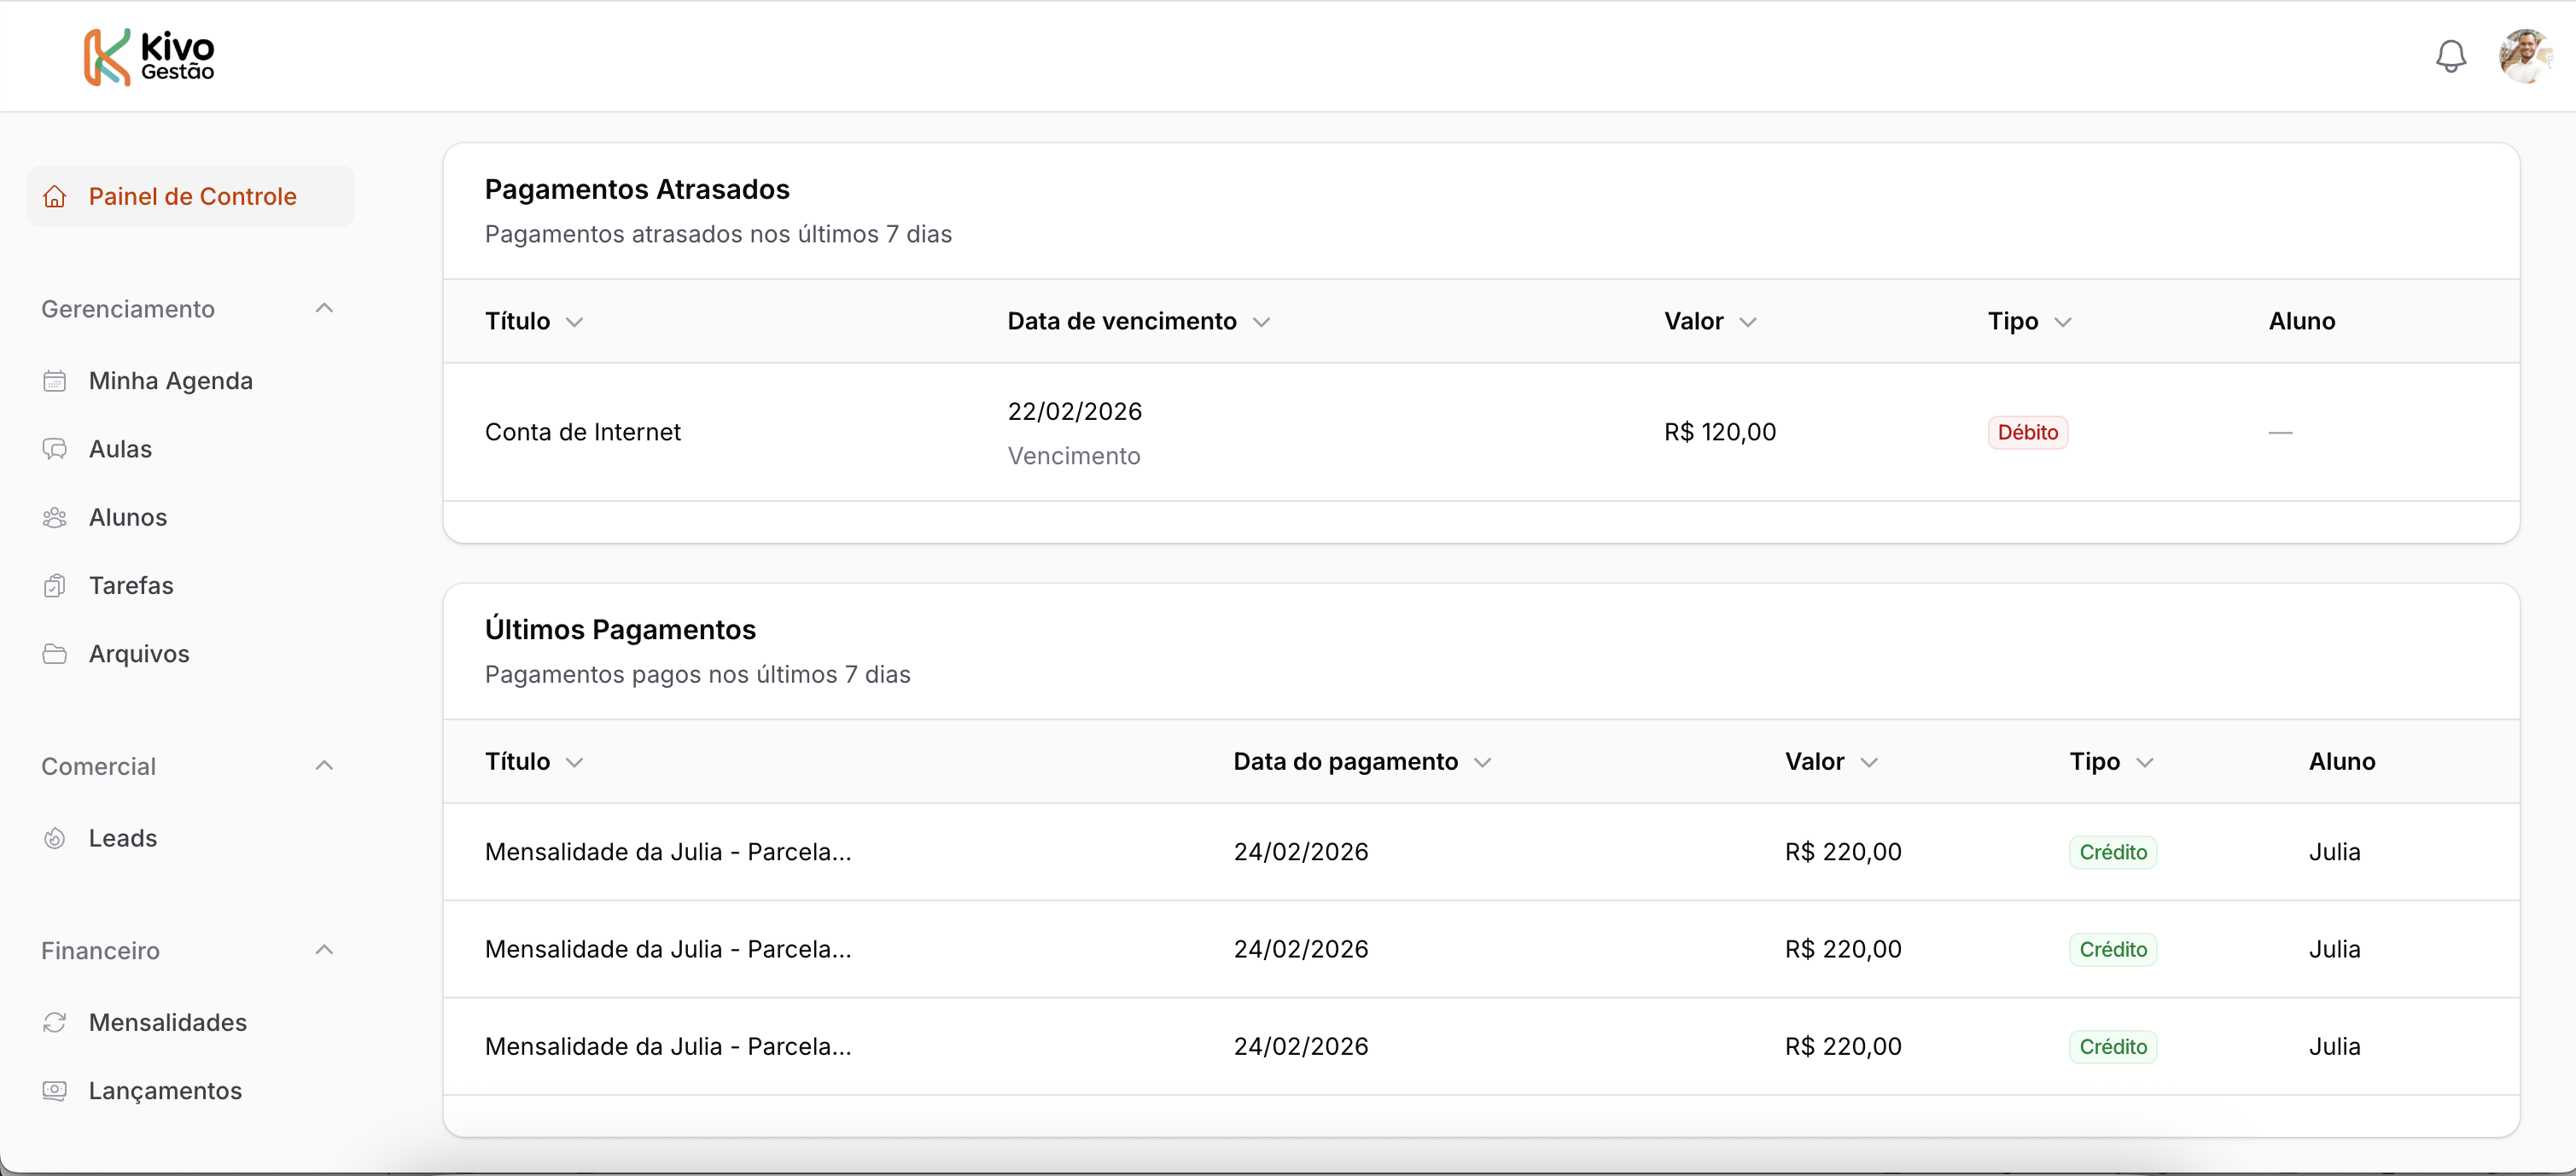Click the Leads flame icon

[55, 838]
